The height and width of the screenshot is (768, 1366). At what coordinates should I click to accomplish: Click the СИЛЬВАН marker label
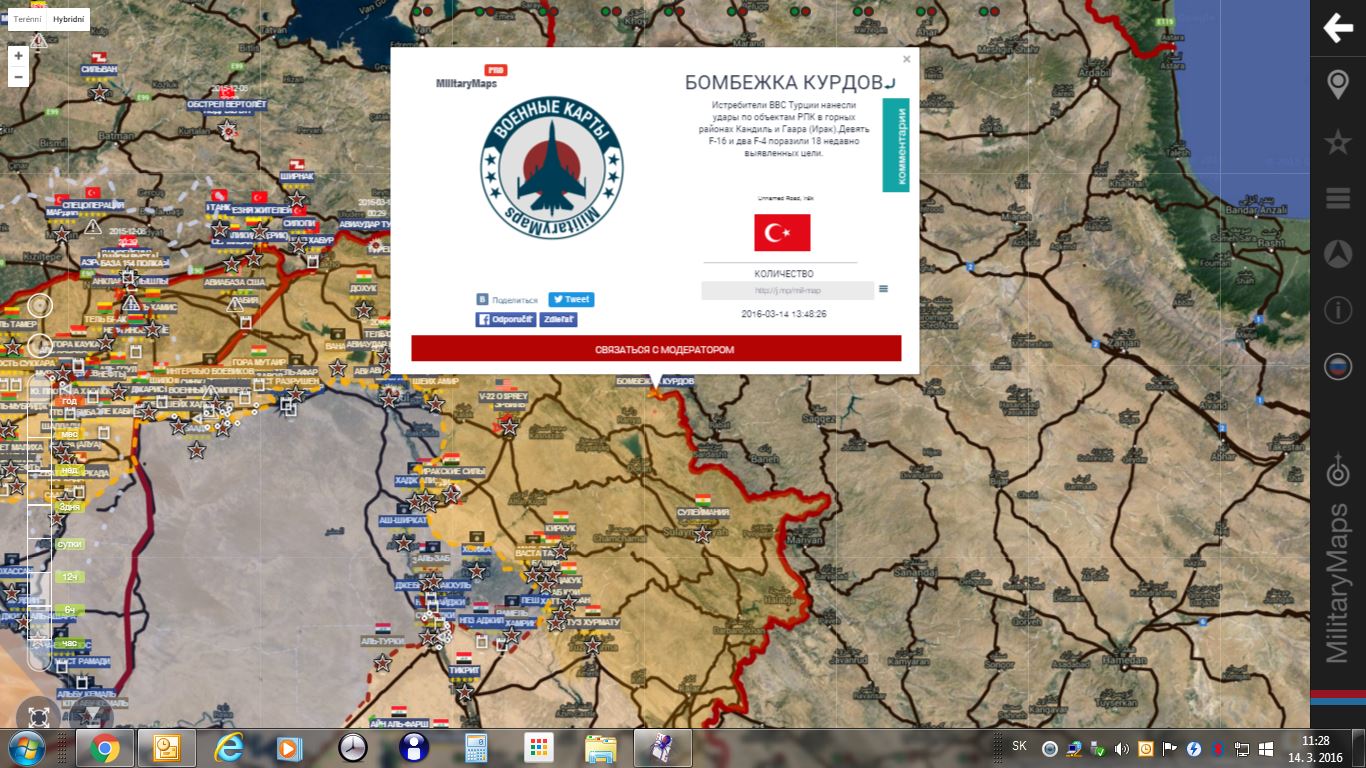[99, 69]
